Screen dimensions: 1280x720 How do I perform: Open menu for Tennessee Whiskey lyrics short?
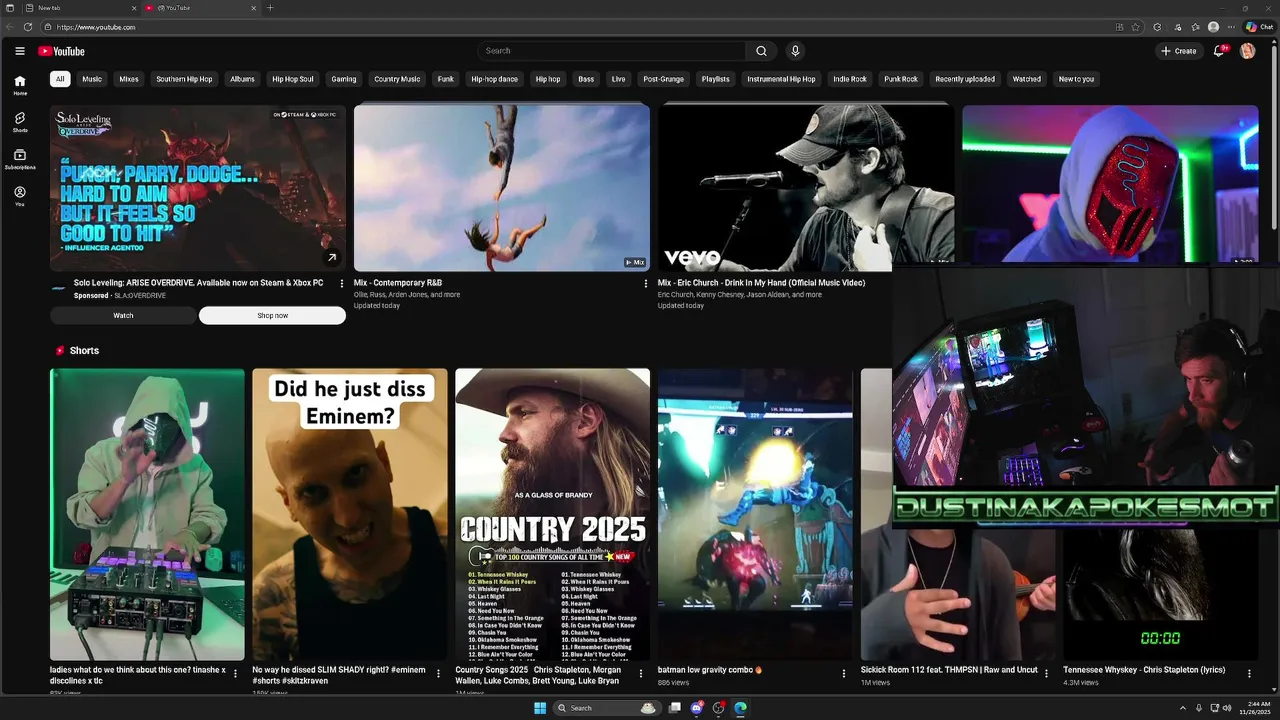point(1249,674)
